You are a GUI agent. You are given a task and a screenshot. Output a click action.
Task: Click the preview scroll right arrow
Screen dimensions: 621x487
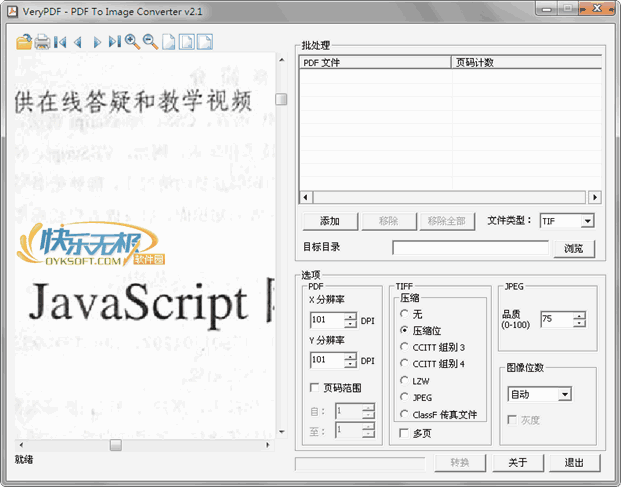(268, 445)
